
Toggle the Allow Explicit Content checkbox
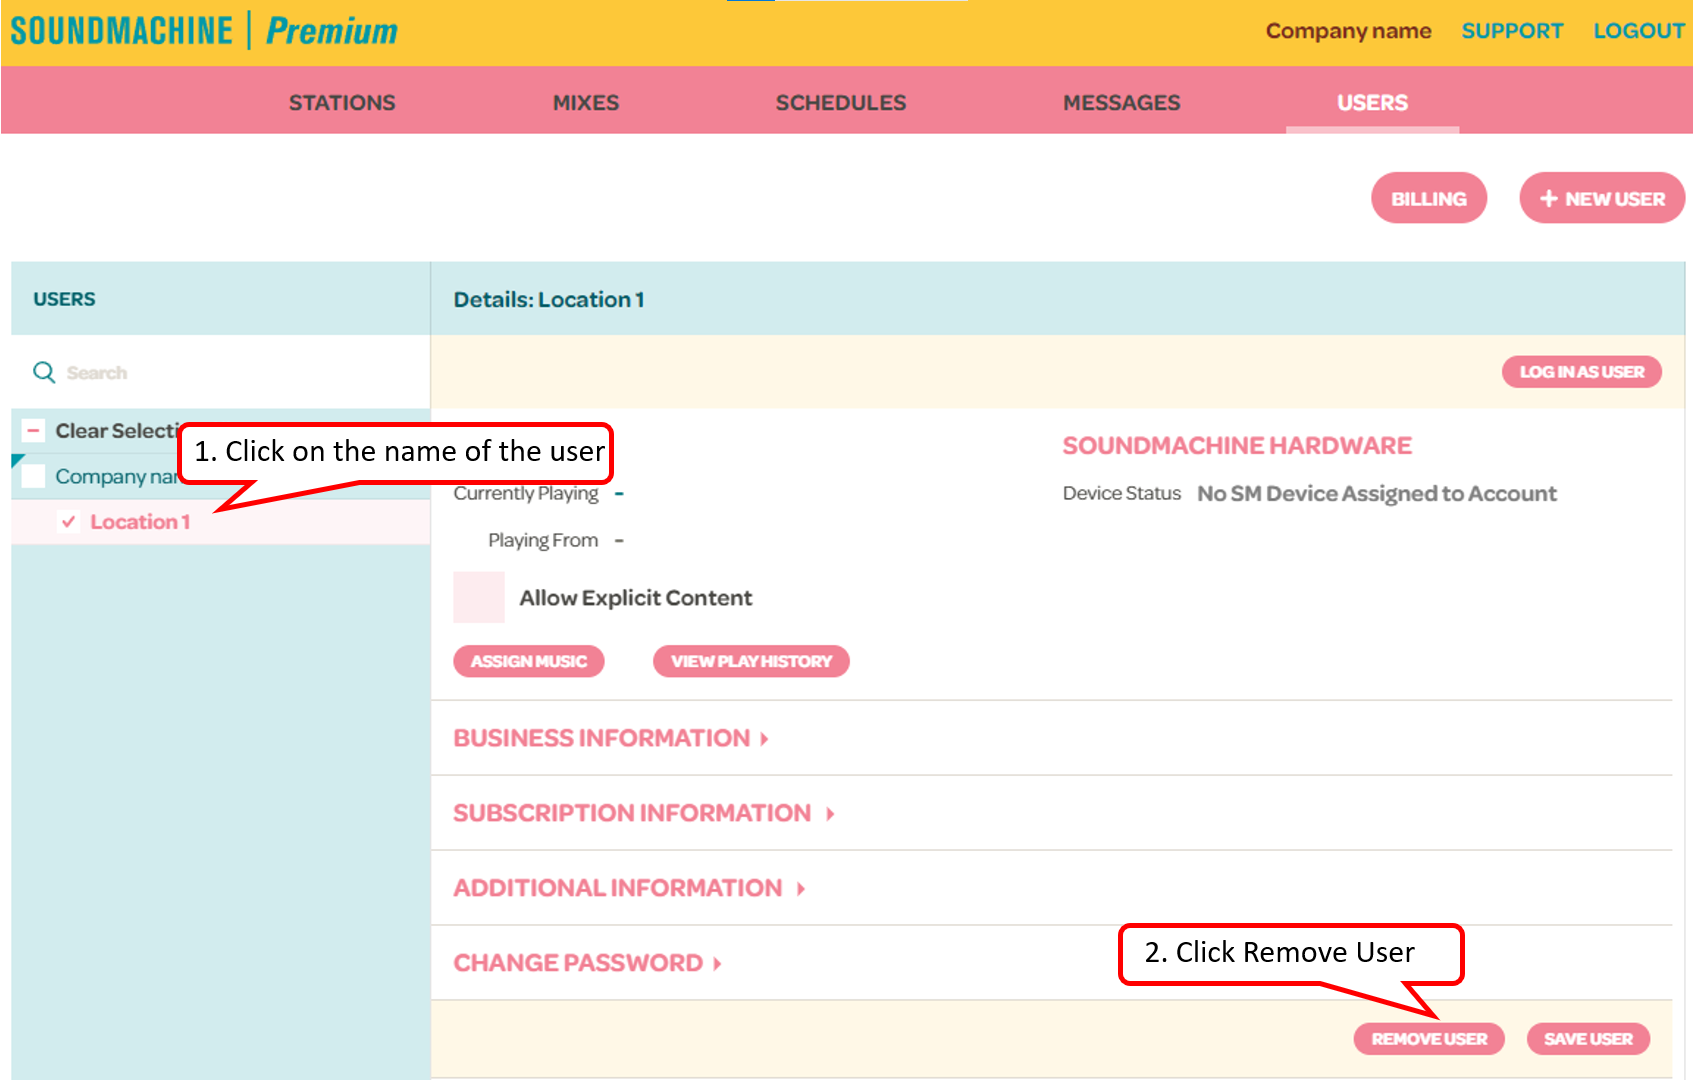(x=479, y=597)
